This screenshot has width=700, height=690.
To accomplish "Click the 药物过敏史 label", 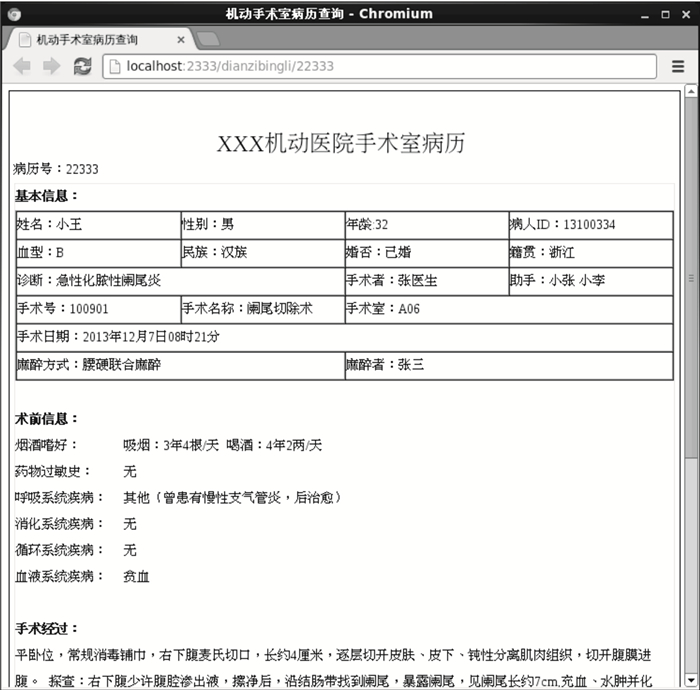I will point(53,471).
